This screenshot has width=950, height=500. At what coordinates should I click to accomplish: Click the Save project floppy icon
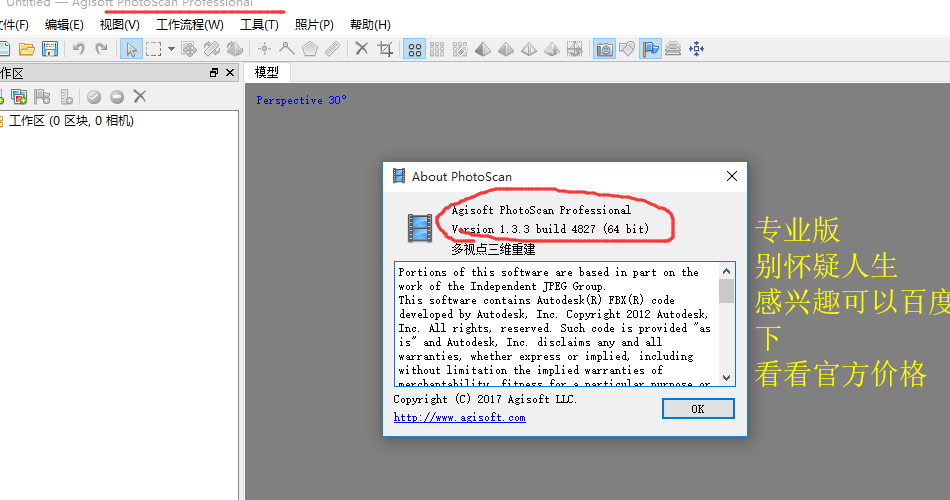(x=50, y=49)
